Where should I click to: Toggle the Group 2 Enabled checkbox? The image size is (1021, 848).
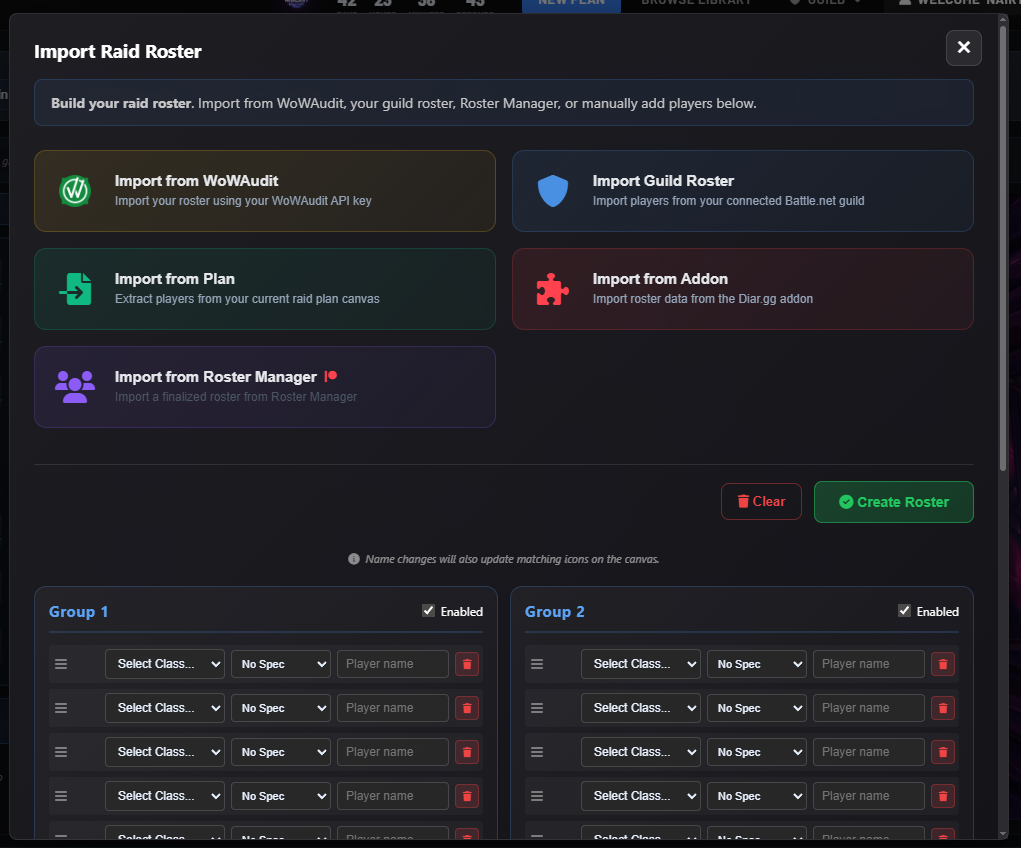tap(904, 610)
